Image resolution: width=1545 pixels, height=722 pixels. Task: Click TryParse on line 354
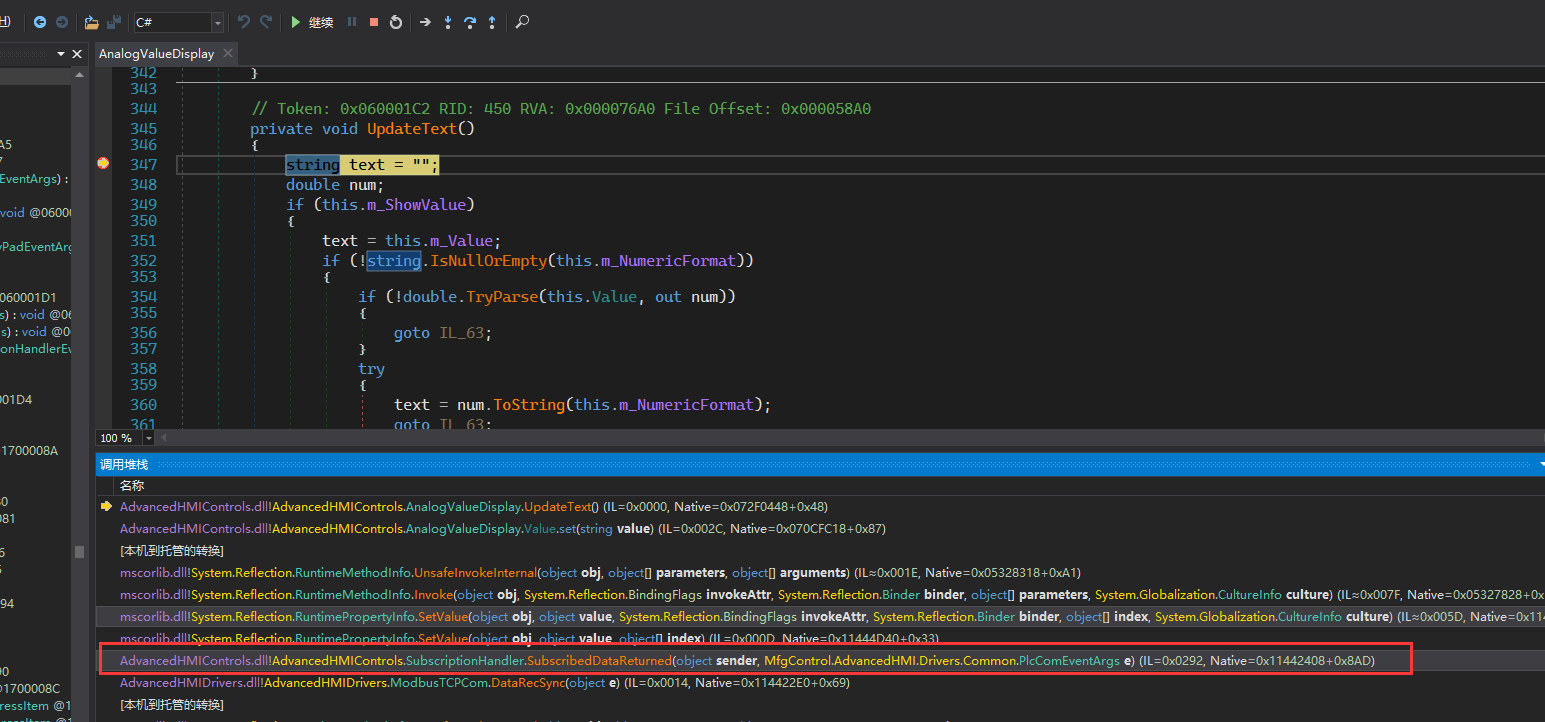[x=501, y=297]
